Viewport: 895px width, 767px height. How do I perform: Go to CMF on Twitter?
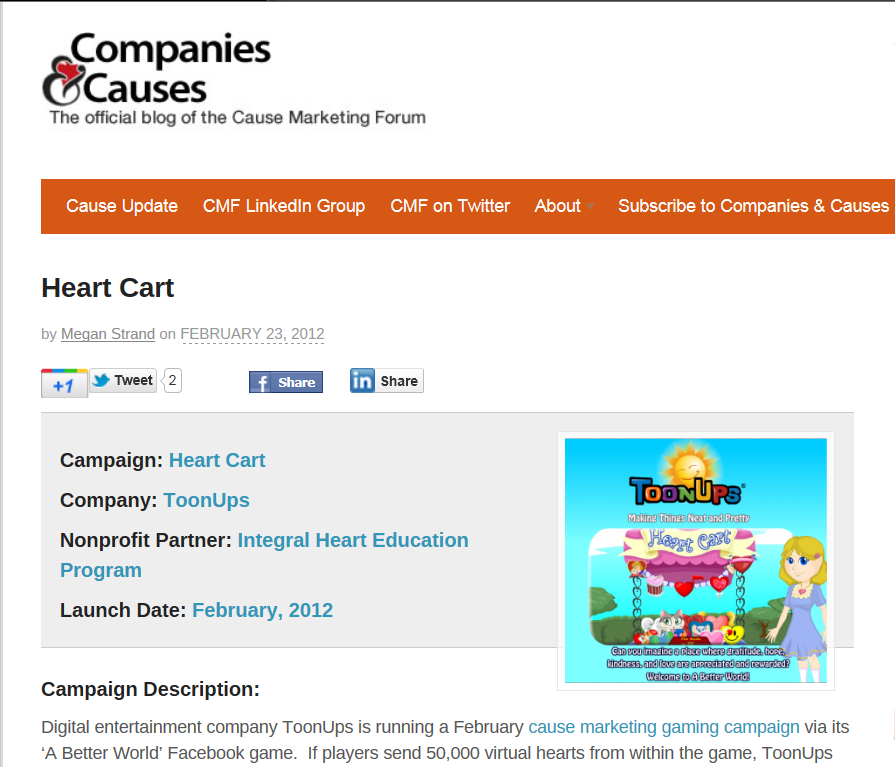(450, 206)
